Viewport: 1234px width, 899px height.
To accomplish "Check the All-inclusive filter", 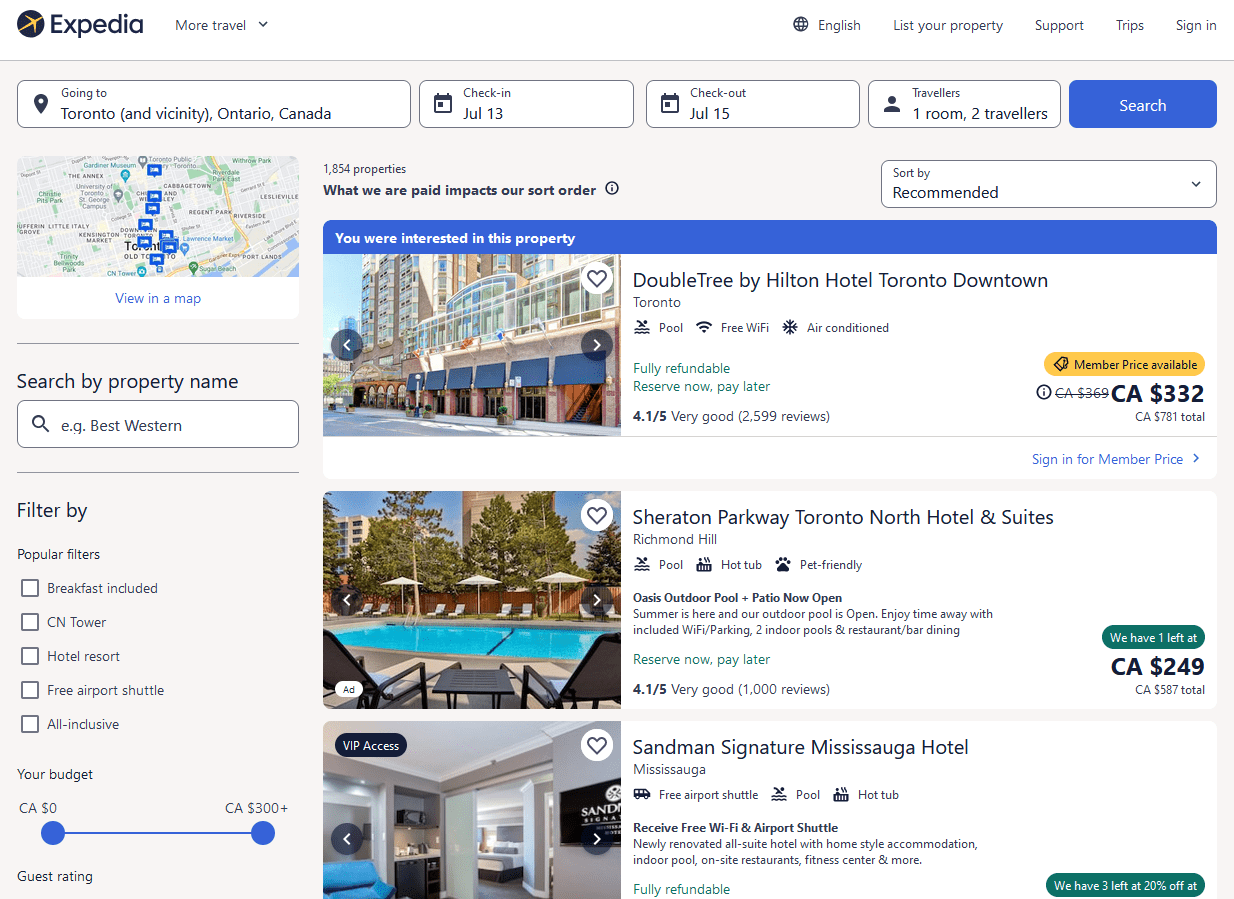I will click(30, 724).
